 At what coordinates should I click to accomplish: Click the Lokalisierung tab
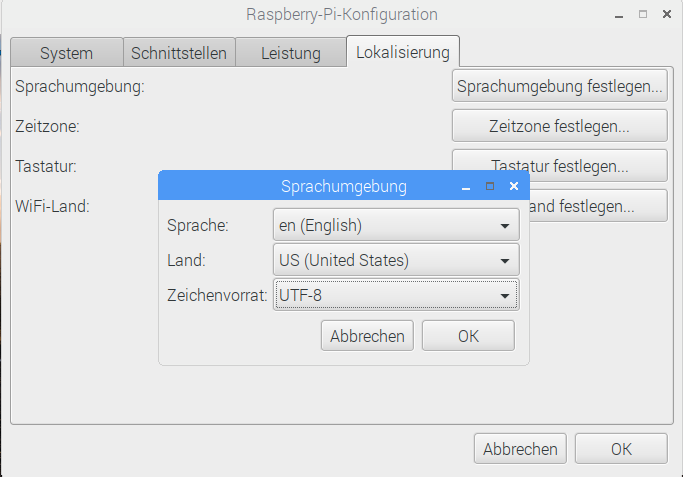click(x=402, y=52)
